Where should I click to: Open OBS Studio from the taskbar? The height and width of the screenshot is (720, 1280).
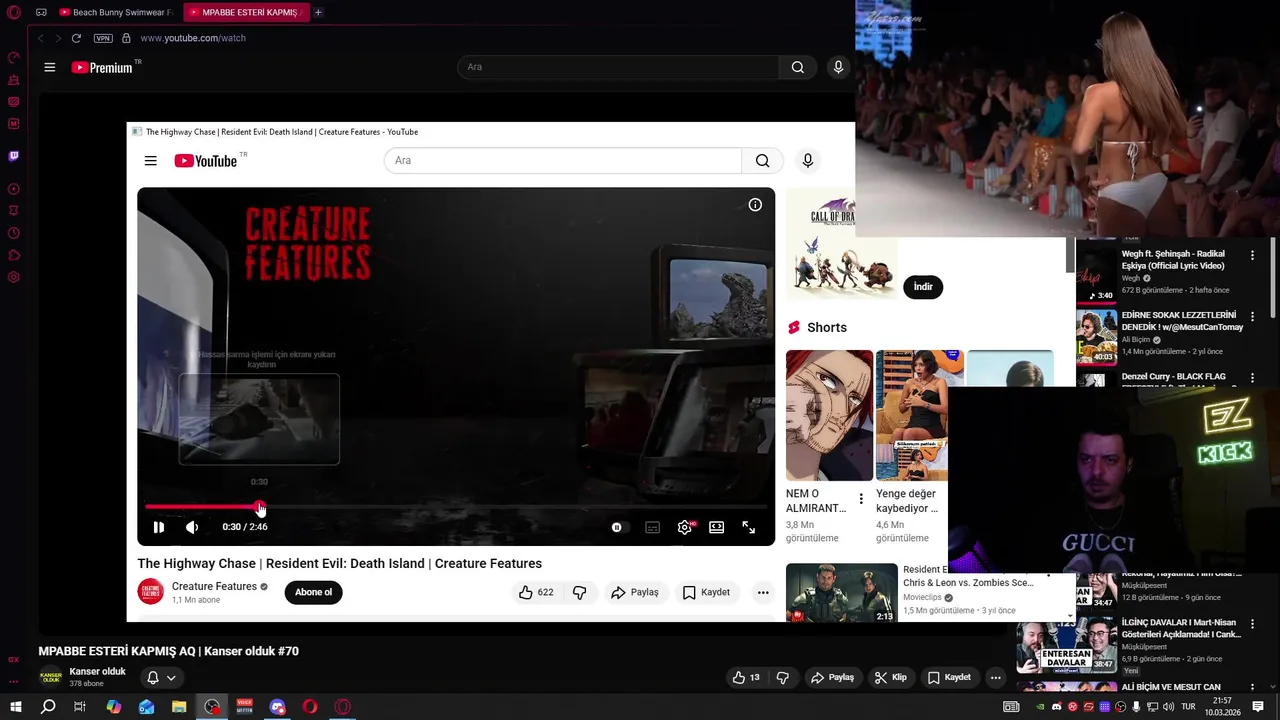pyautogui.click(x=212, y=707)
